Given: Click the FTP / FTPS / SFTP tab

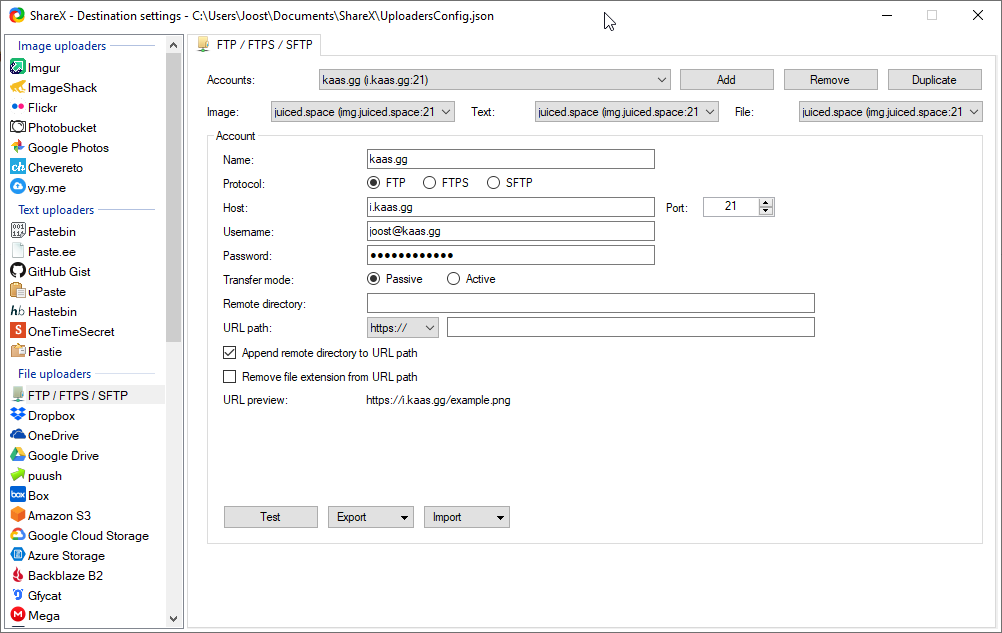Looking at the screenshot, I should point(255,45).
